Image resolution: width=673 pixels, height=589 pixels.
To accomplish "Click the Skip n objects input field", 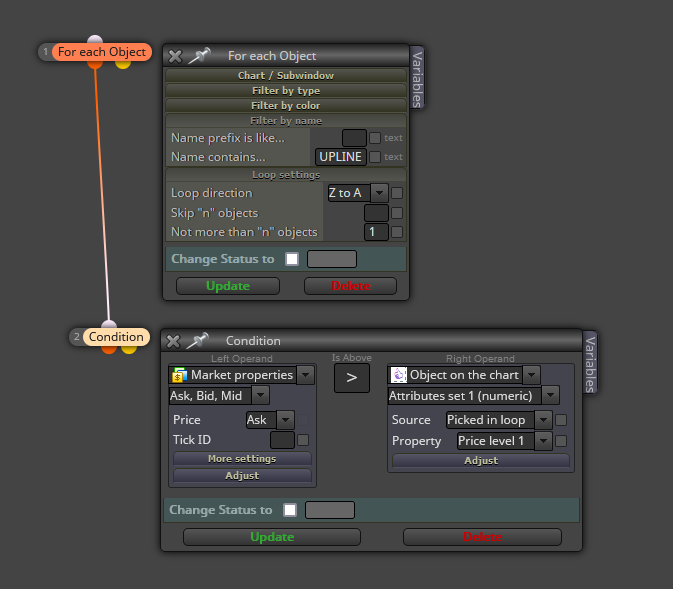I will click(376, 213).
